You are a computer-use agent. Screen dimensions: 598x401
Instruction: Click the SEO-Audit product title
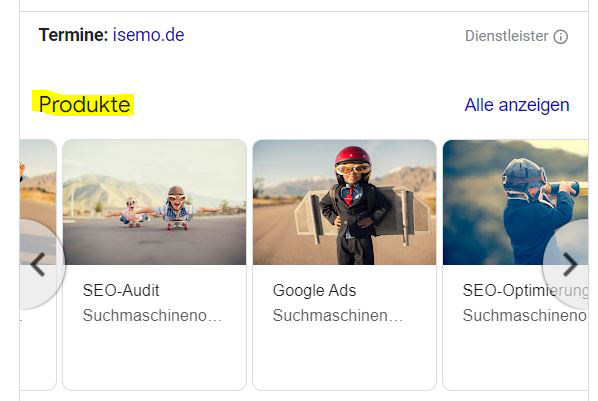121,290
